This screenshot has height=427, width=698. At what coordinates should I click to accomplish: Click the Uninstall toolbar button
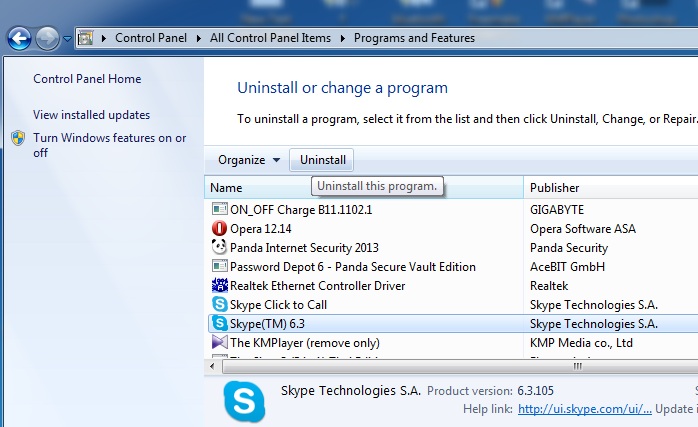(x=322, y=160)
